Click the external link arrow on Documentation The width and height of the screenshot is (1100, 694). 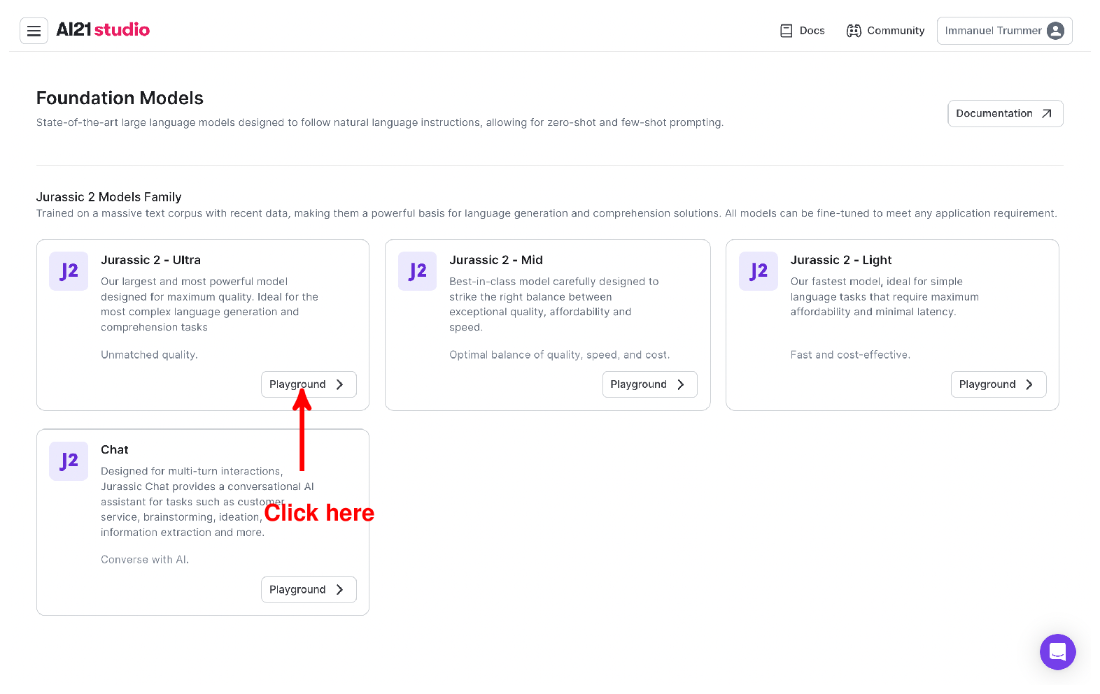[1047, 114]
